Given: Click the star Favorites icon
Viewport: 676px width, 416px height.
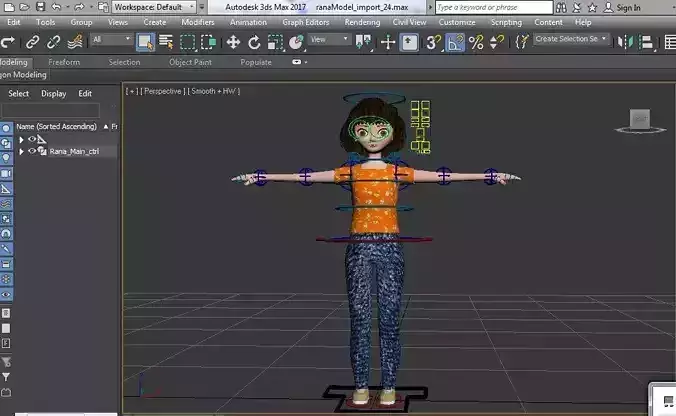Looking at the screenshot, I should 593,7.
